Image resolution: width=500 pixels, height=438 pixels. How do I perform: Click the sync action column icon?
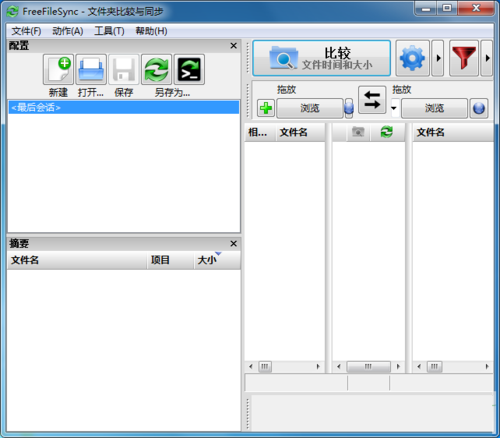(x=387, y=132)
